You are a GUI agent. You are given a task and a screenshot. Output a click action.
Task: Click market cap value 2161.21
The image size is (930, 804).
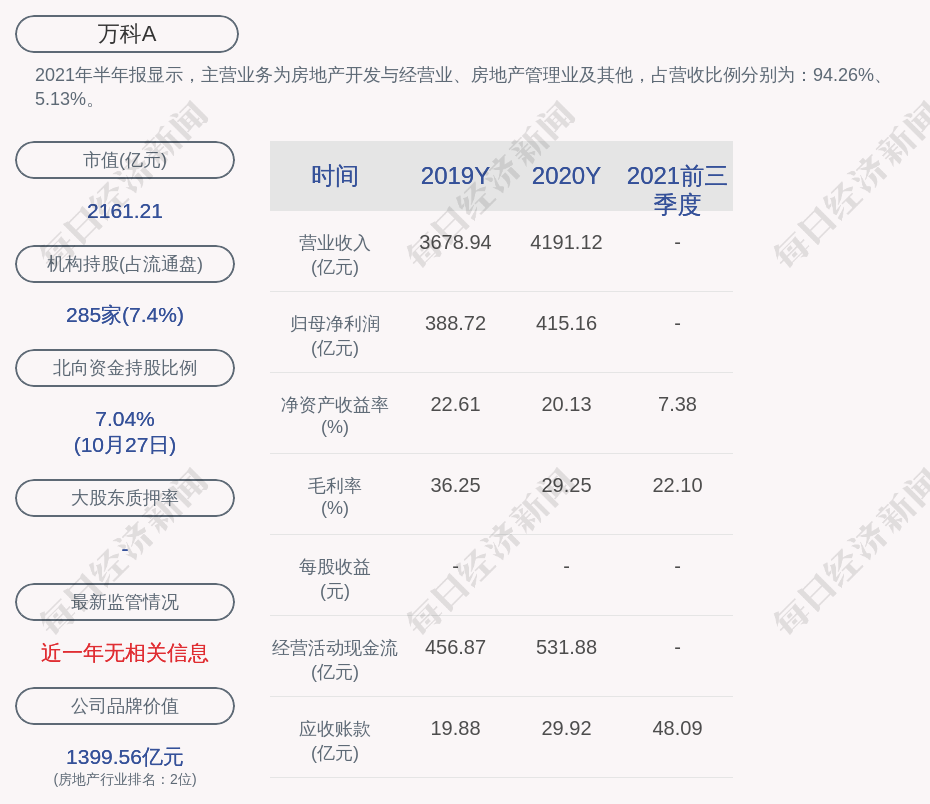[125, 211]
